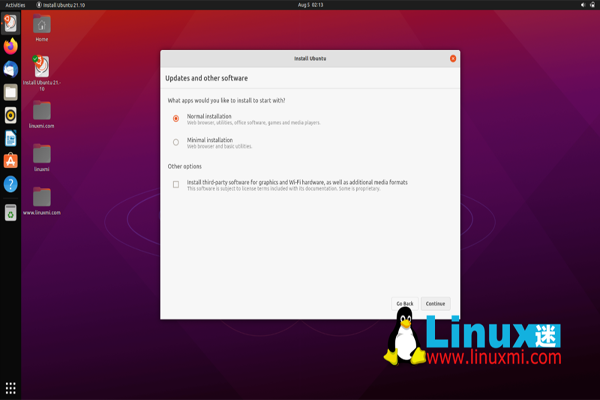Click the 'subject to license terms' note

[283, 188]
